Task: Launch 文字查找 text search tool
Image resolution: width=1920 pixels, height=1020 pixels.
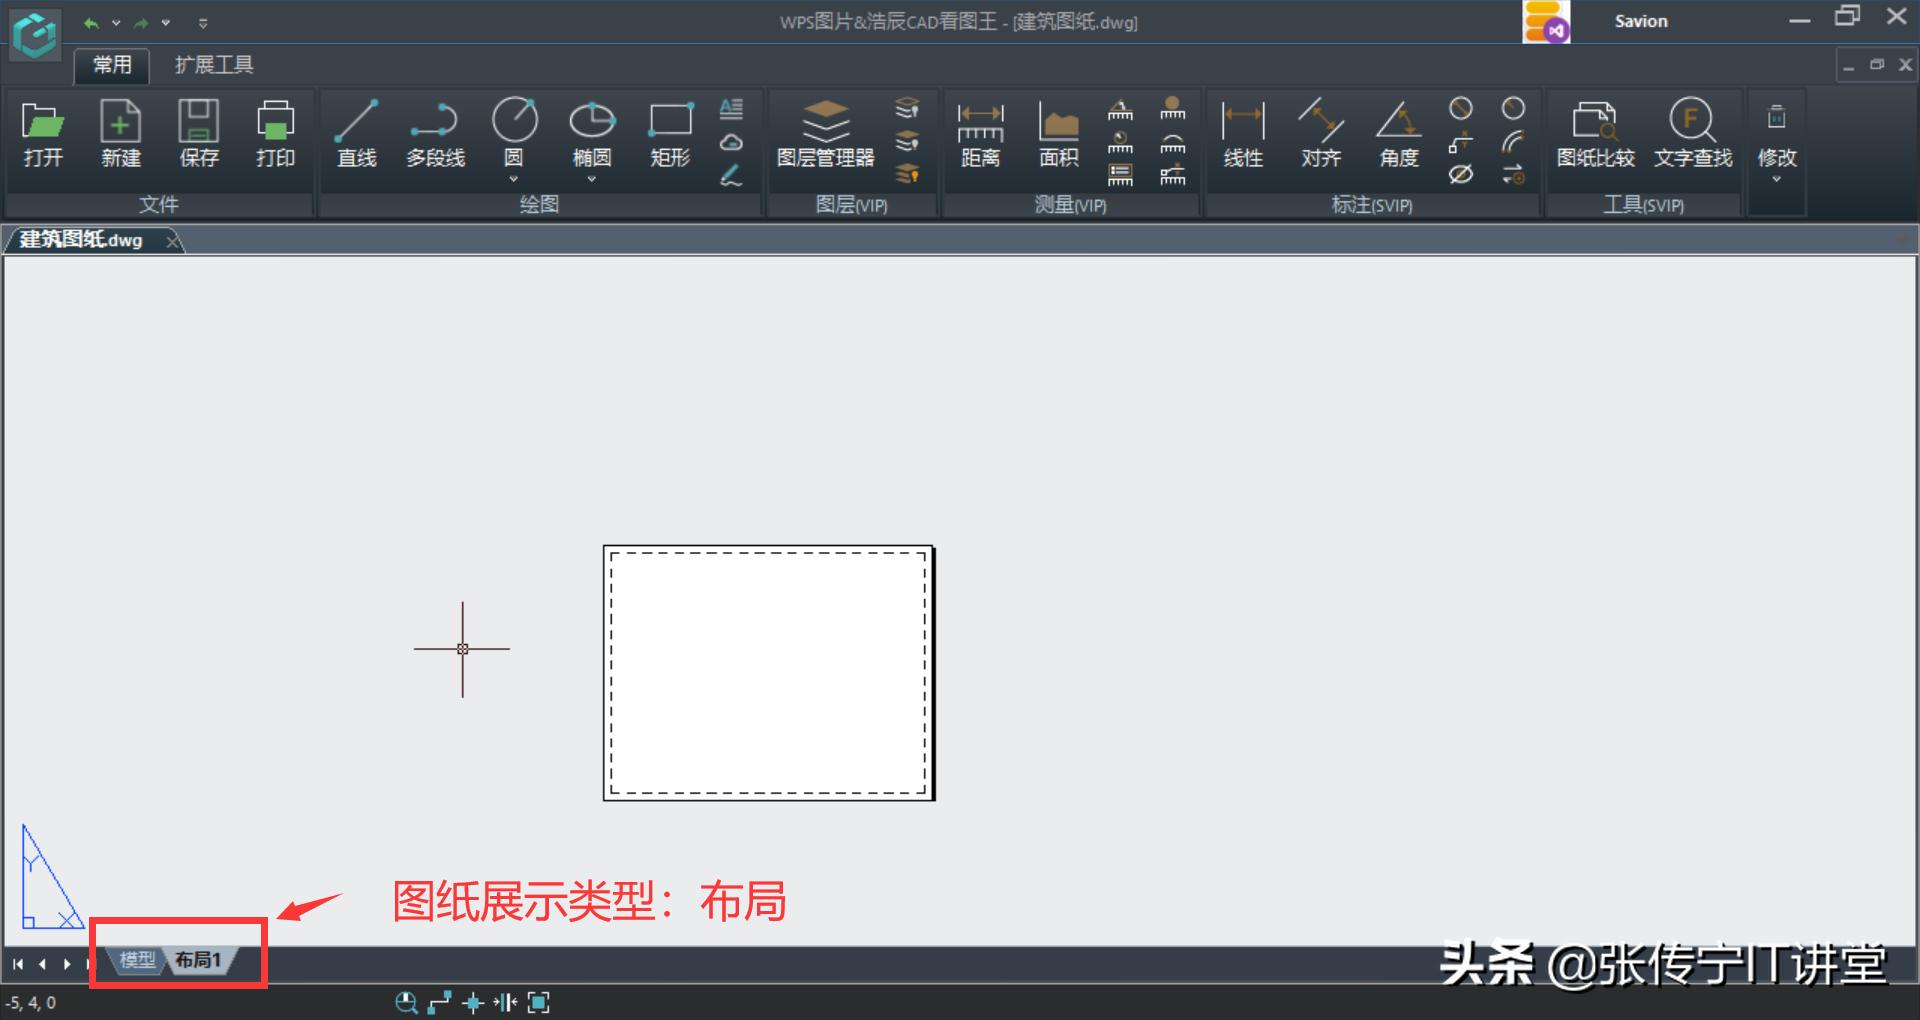Action: (1691, 133)
